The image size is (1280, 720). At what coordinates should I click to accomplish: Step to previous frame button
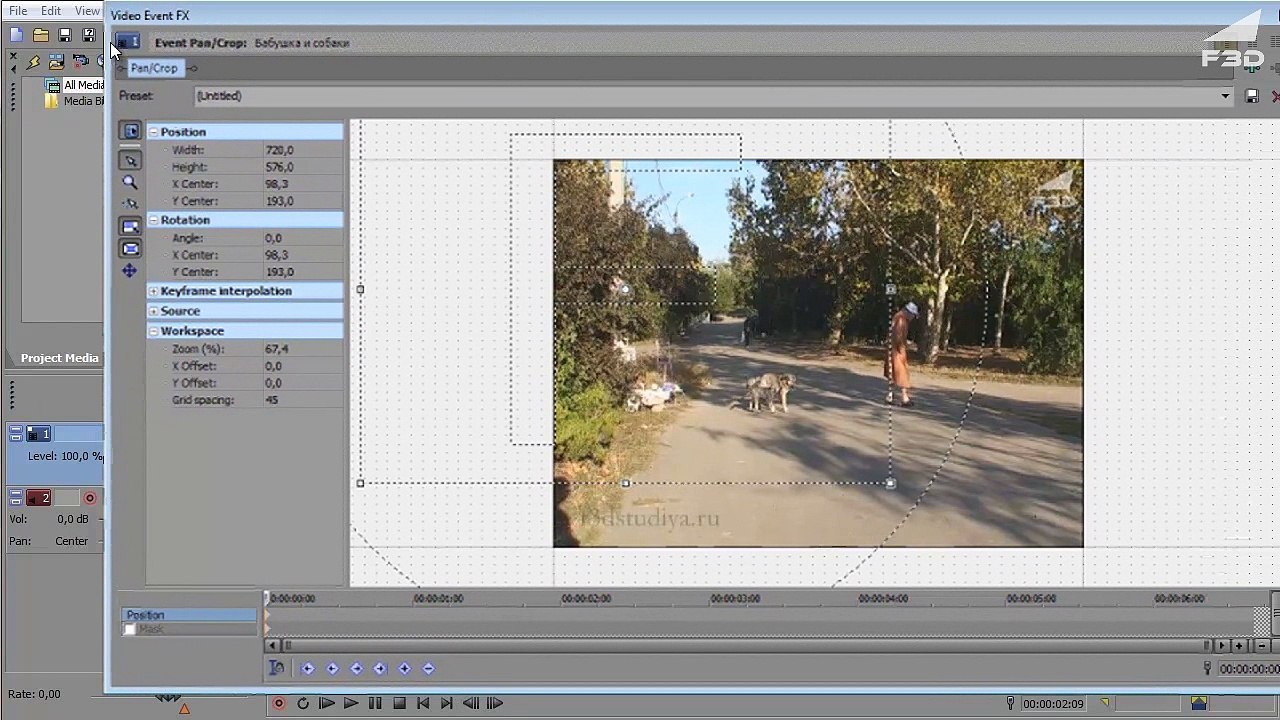click(471, 703)
